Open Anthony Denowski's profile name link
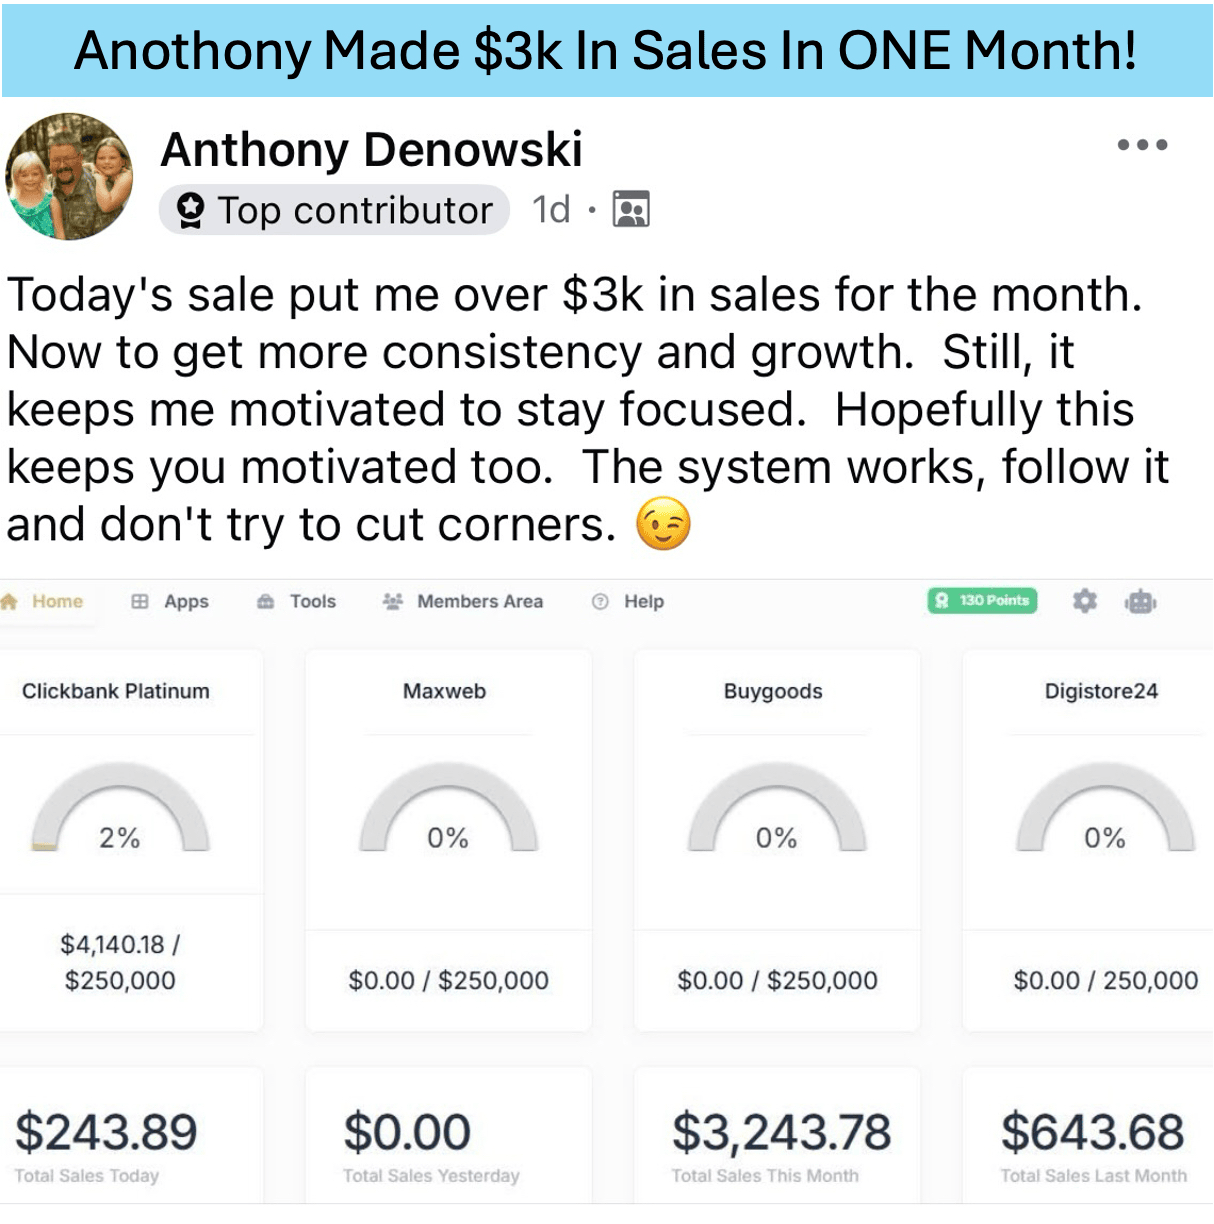Viewport: 1214px width, 1224px height. point(372,150)
